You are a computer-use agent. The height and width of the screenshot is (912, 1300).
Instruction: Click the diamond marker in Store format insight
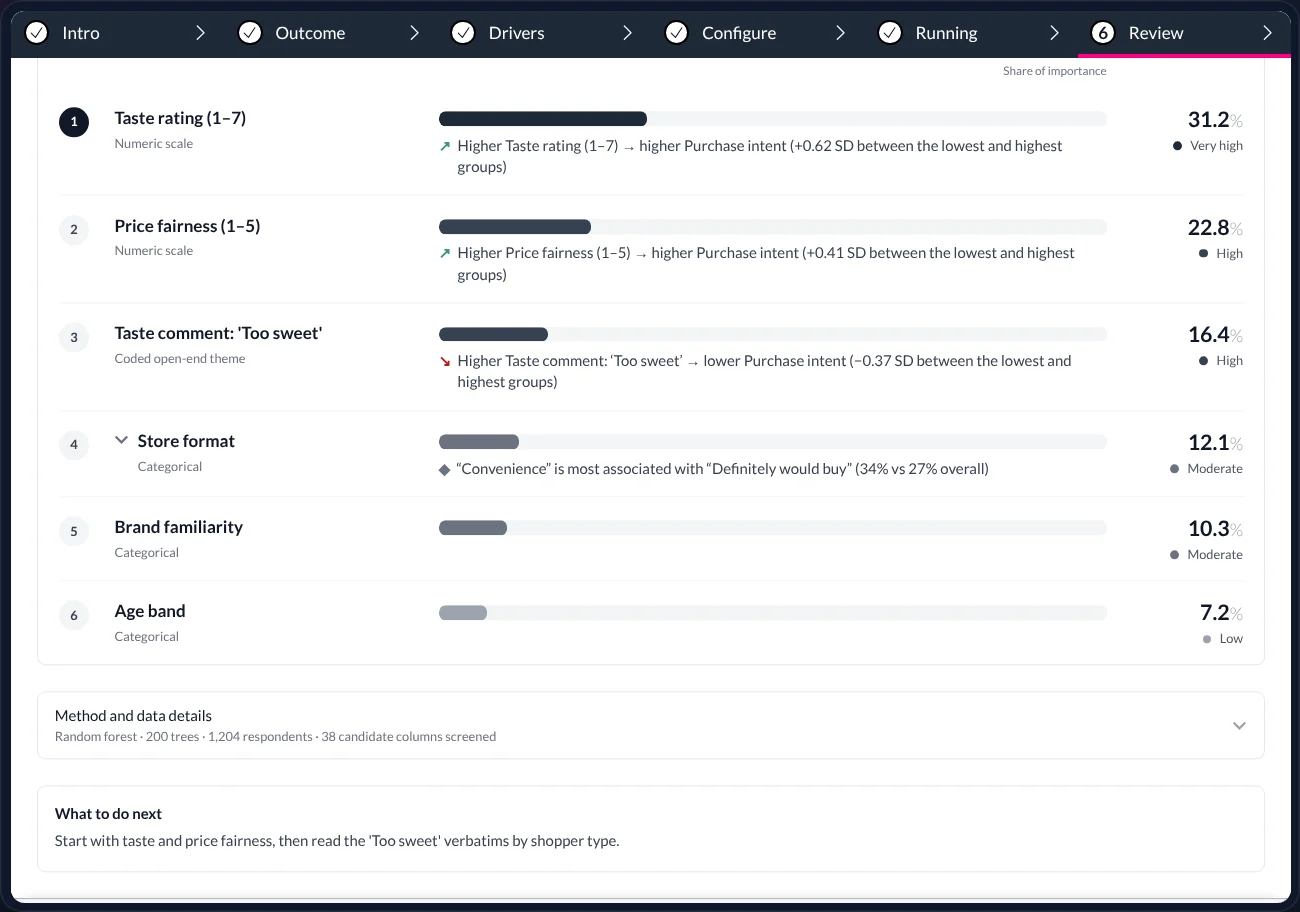click(445, 469)
